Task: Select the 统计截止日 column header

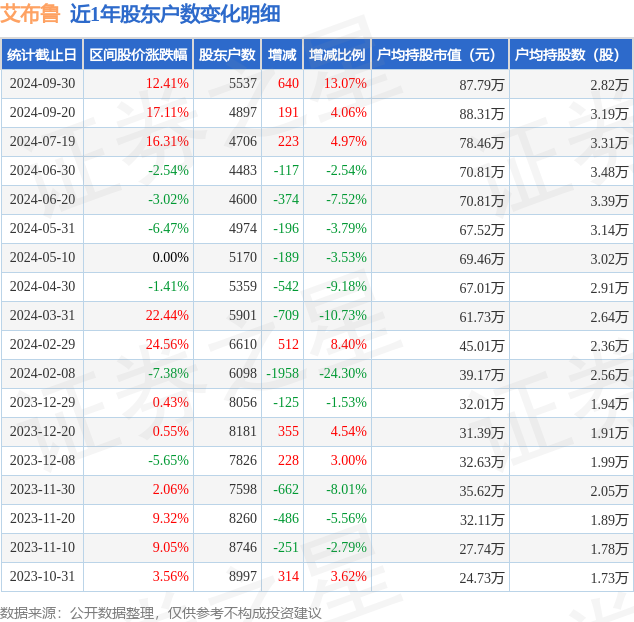Action: coord(42,55)
